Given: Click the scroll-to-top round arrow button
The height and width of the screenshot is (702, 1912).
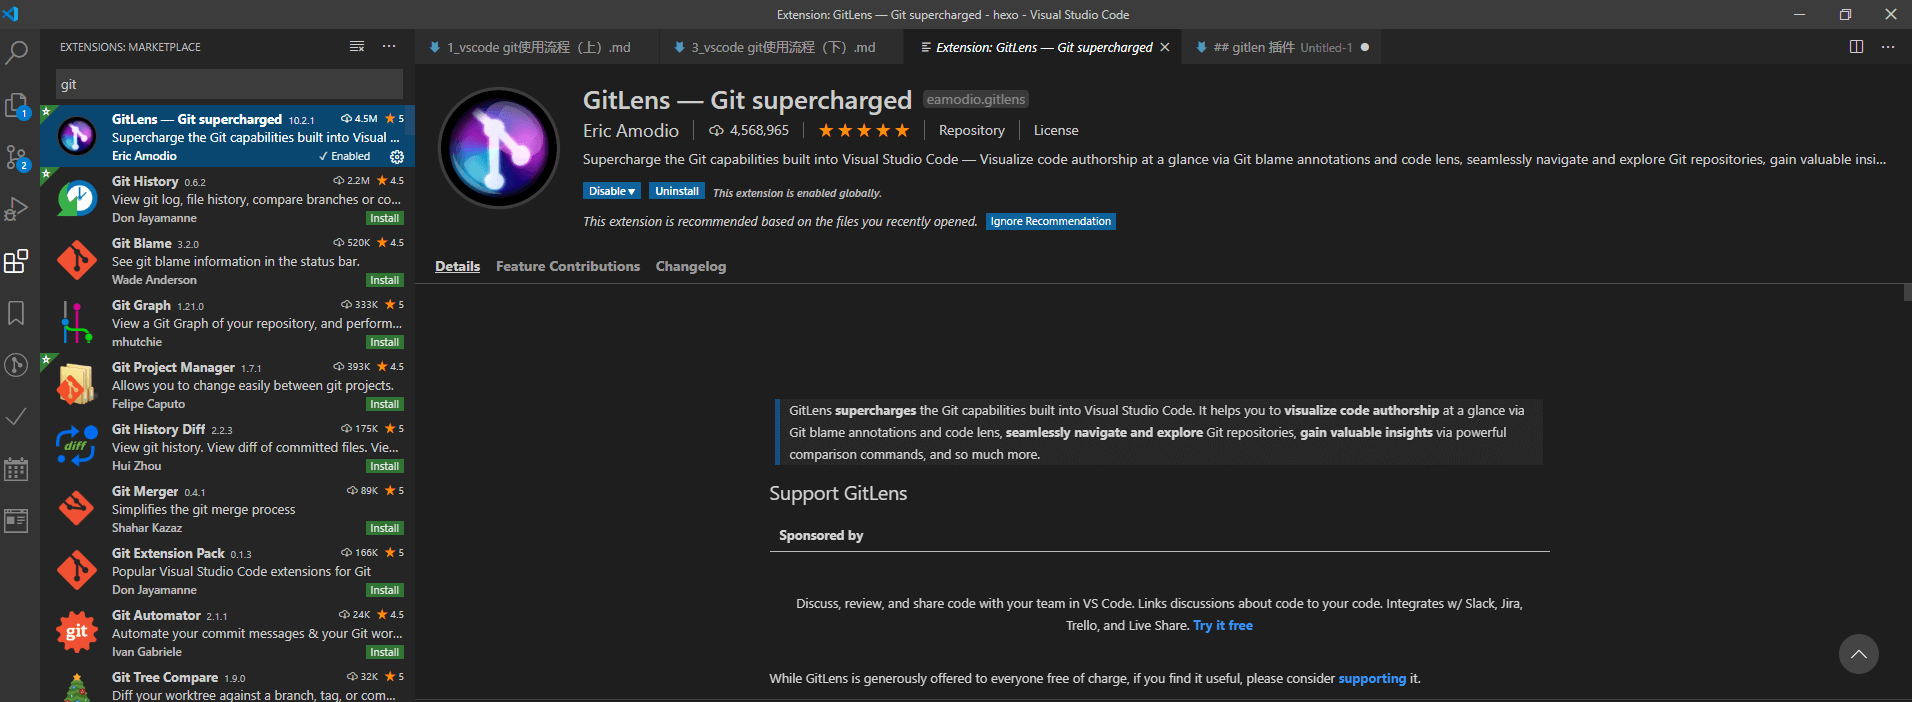Looking at the screenshot, I should [1858, 654].
